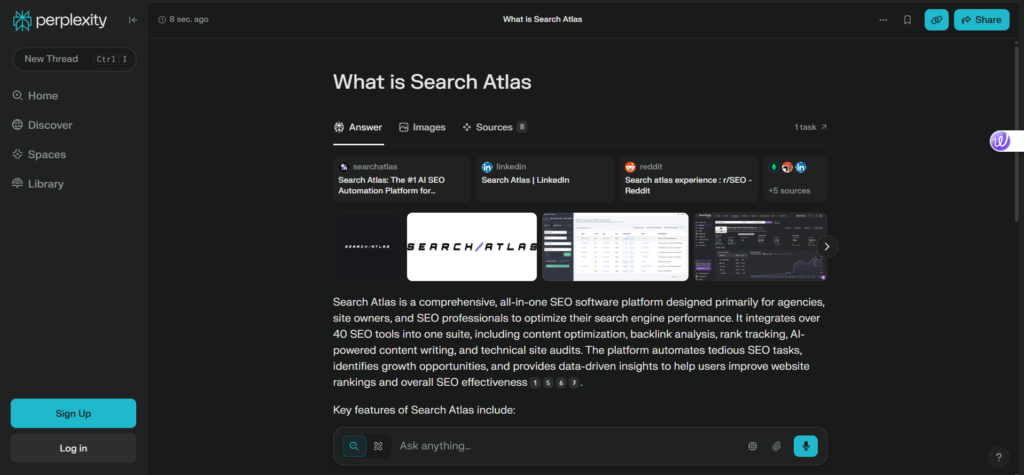Bookmark this thread

click(907, 20)
